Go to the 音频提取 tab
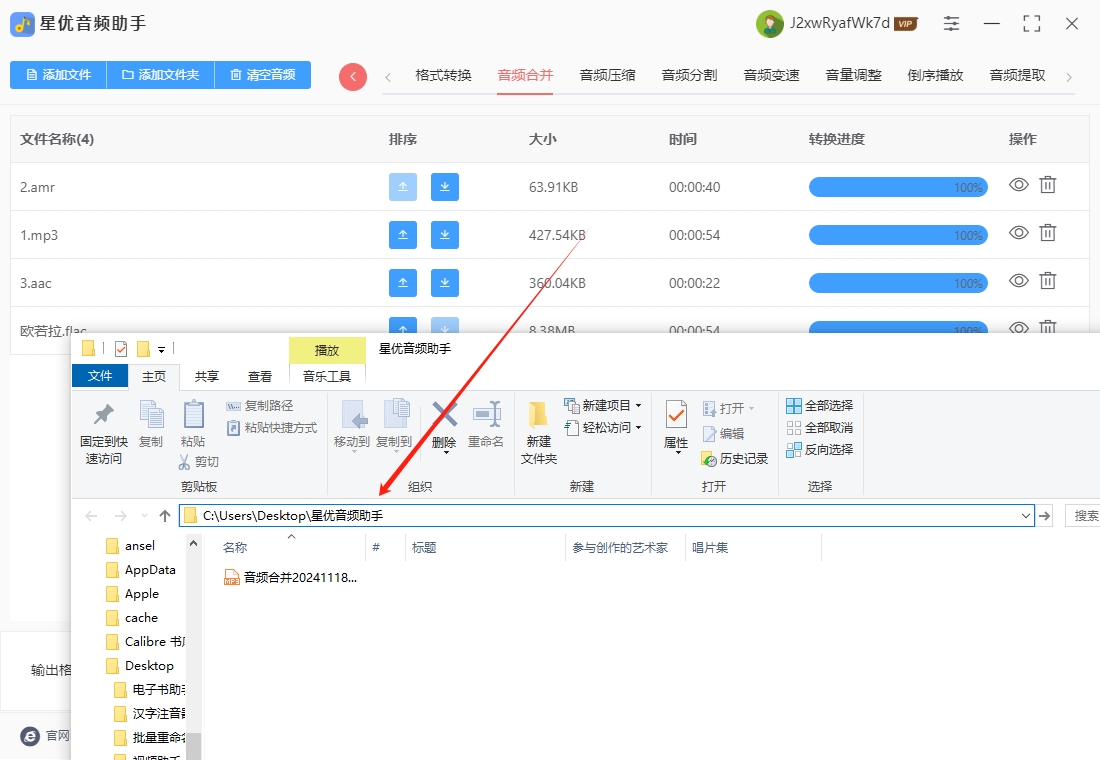 [1018, 75]
